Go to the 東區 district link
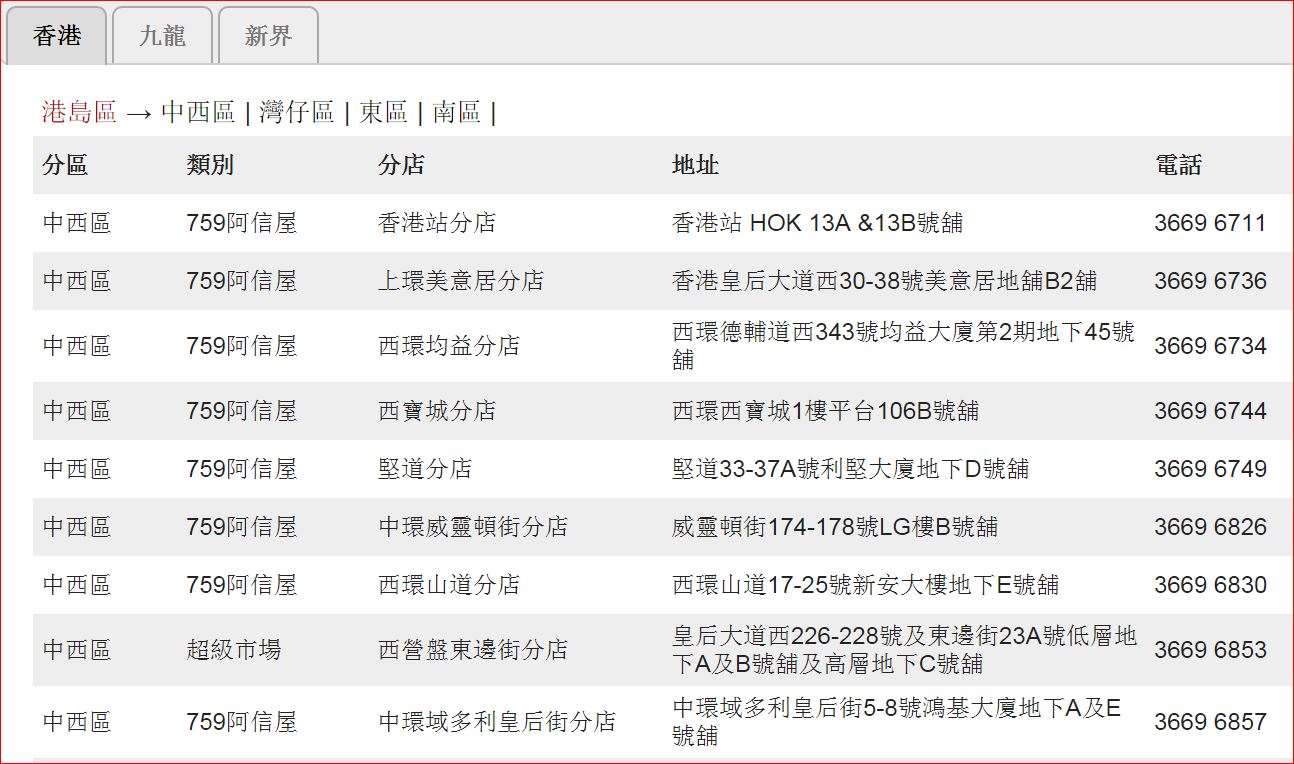 (x=384, y=112)
